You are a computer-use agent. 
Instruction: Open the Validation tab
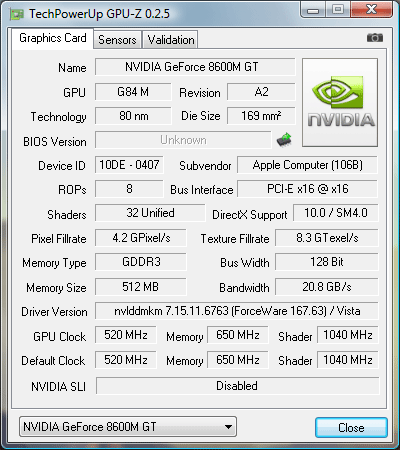[x=171, y=40]
